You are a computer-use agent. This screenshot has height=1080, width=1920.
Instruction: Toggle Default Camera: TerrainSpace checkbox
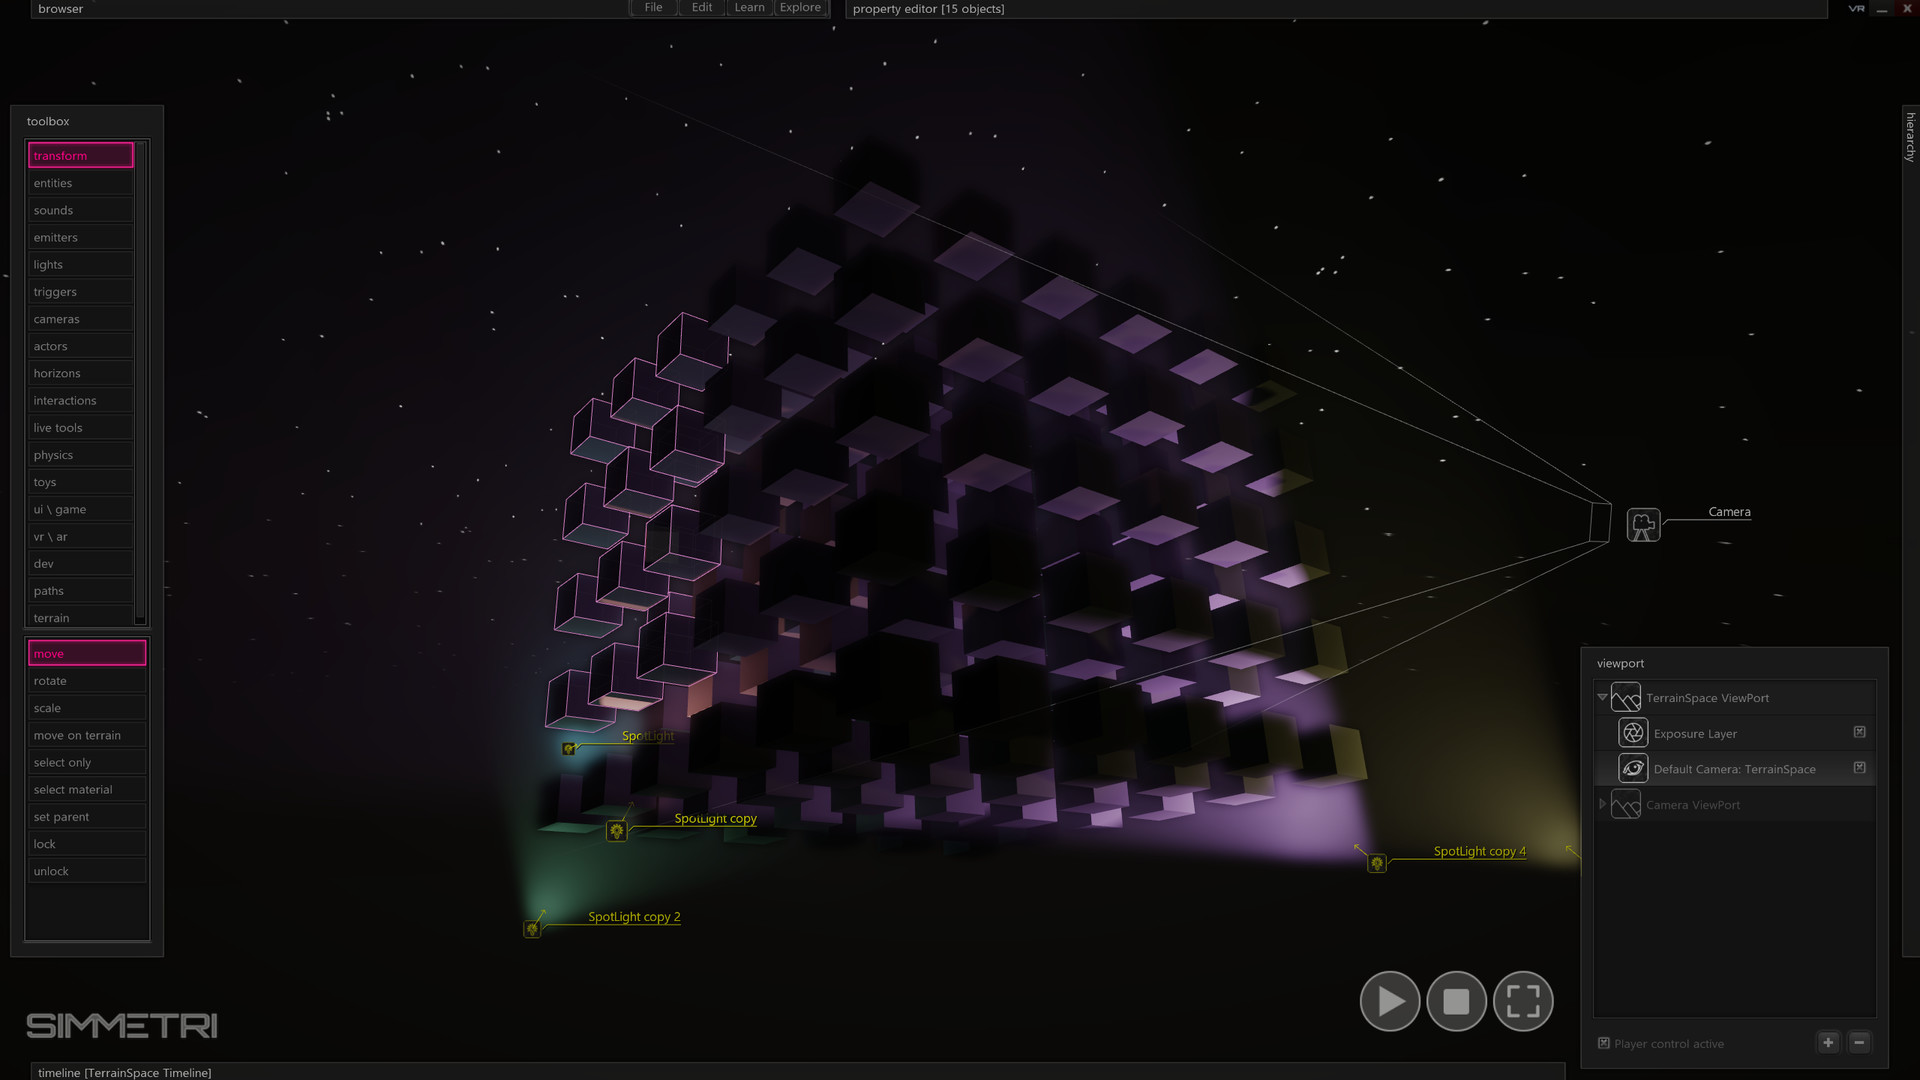point(1860,768)
